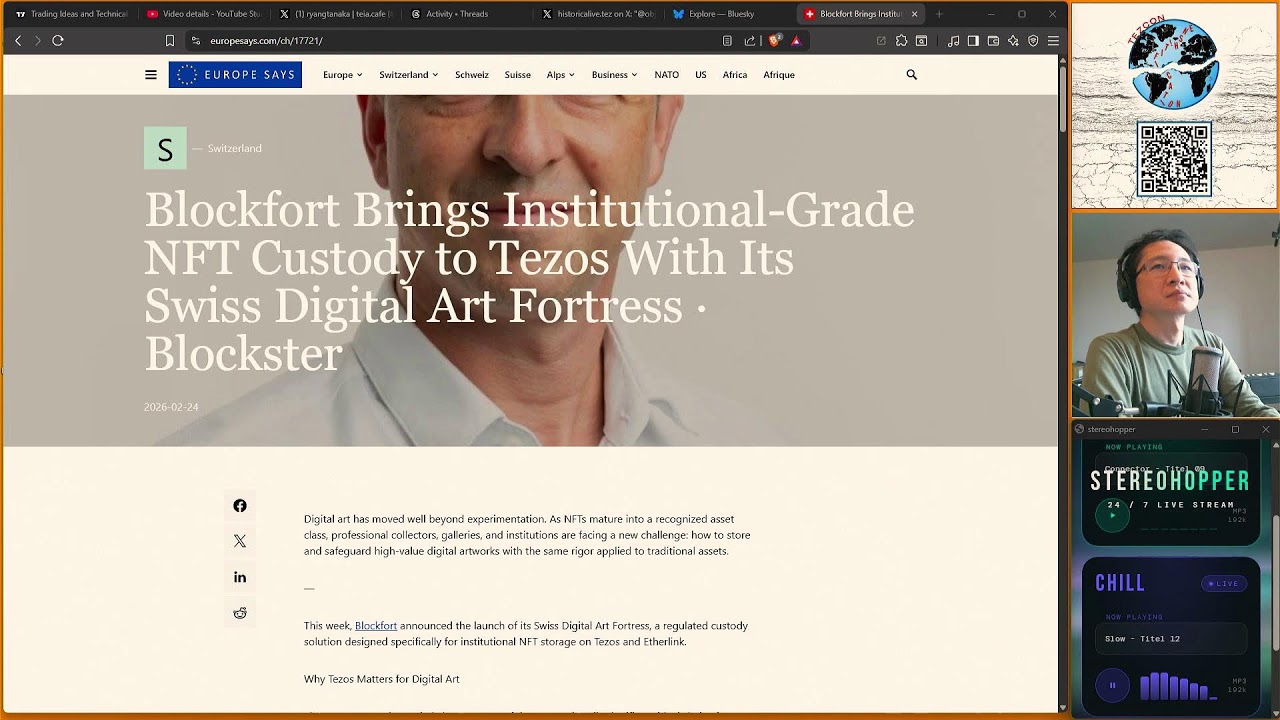Switch to ryangtanaka teia.cafe tab
This screenshot has height=720, width=1280.
pos(336,14)
